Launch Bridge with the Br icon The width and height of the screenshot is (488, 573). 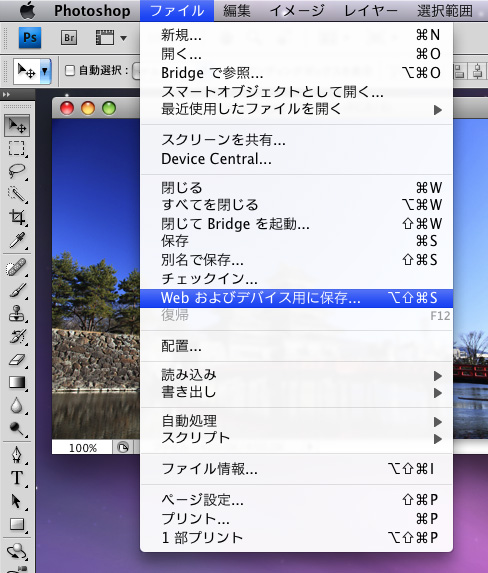click(69, 38)
